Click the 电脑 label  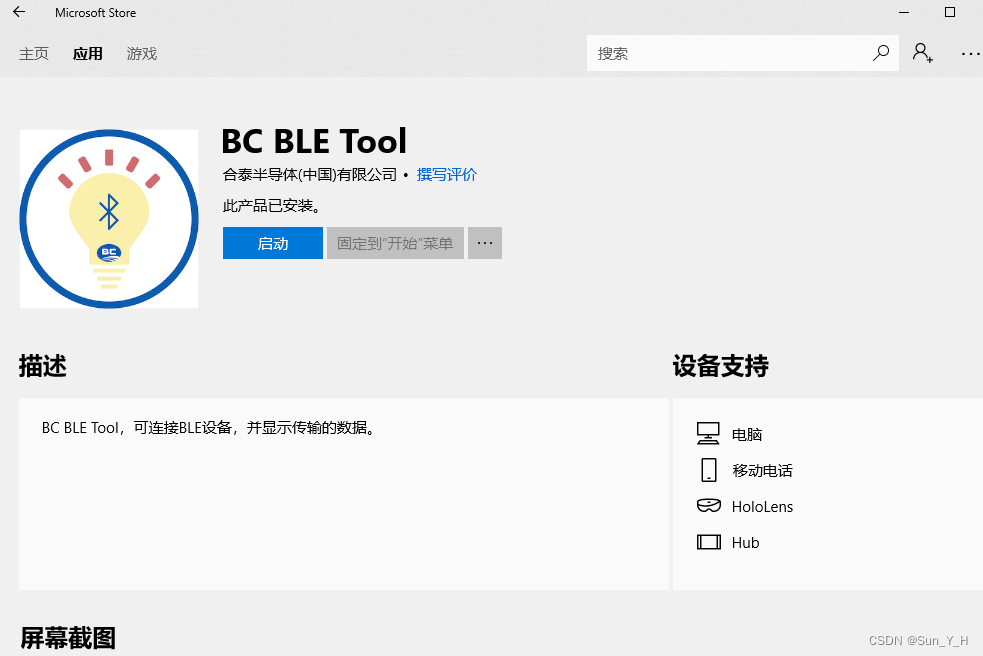click(x=747, y=434)
